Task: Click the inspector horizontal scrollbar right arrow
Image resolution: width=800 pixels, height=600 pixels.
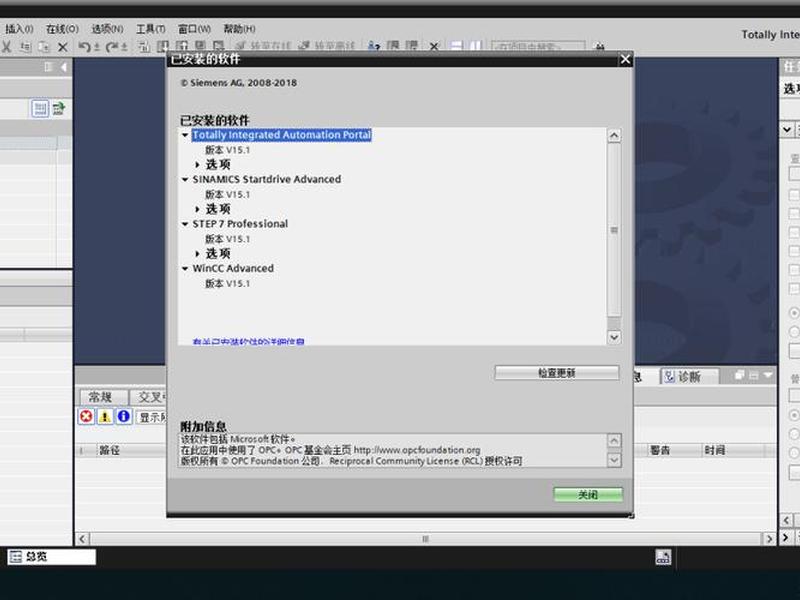Action: point(769,539)
